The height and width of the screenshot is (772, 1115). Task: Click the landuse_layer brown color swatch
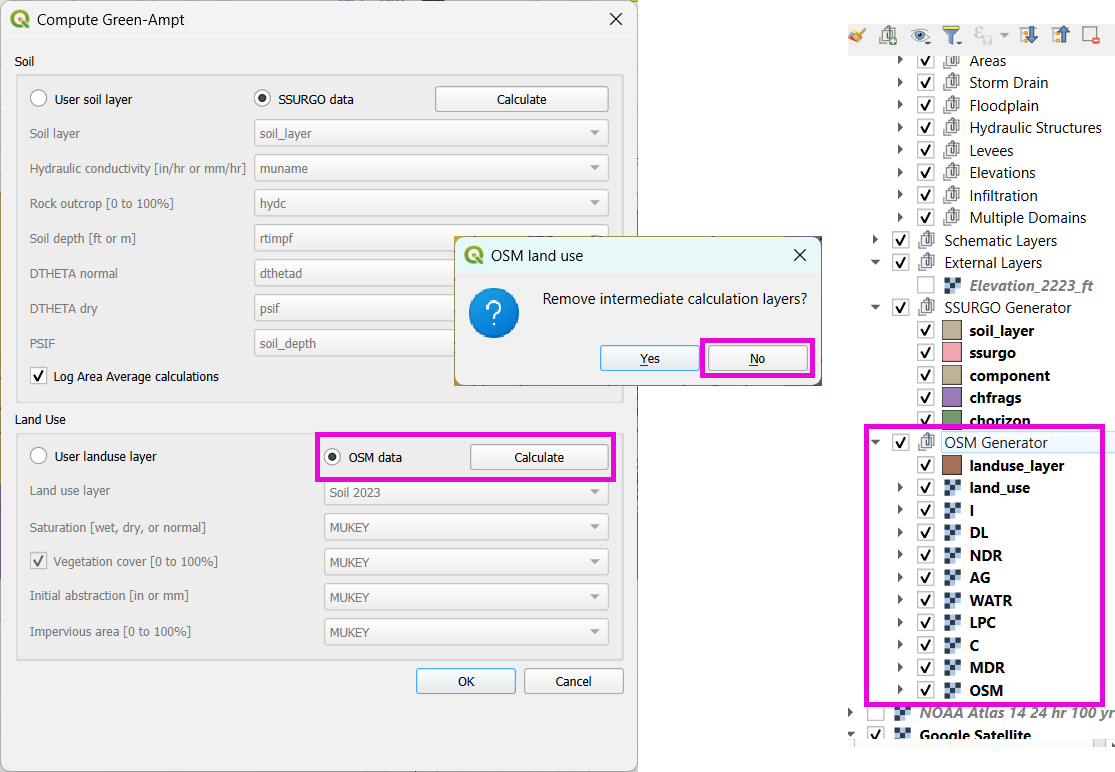(x=952, y=465)
